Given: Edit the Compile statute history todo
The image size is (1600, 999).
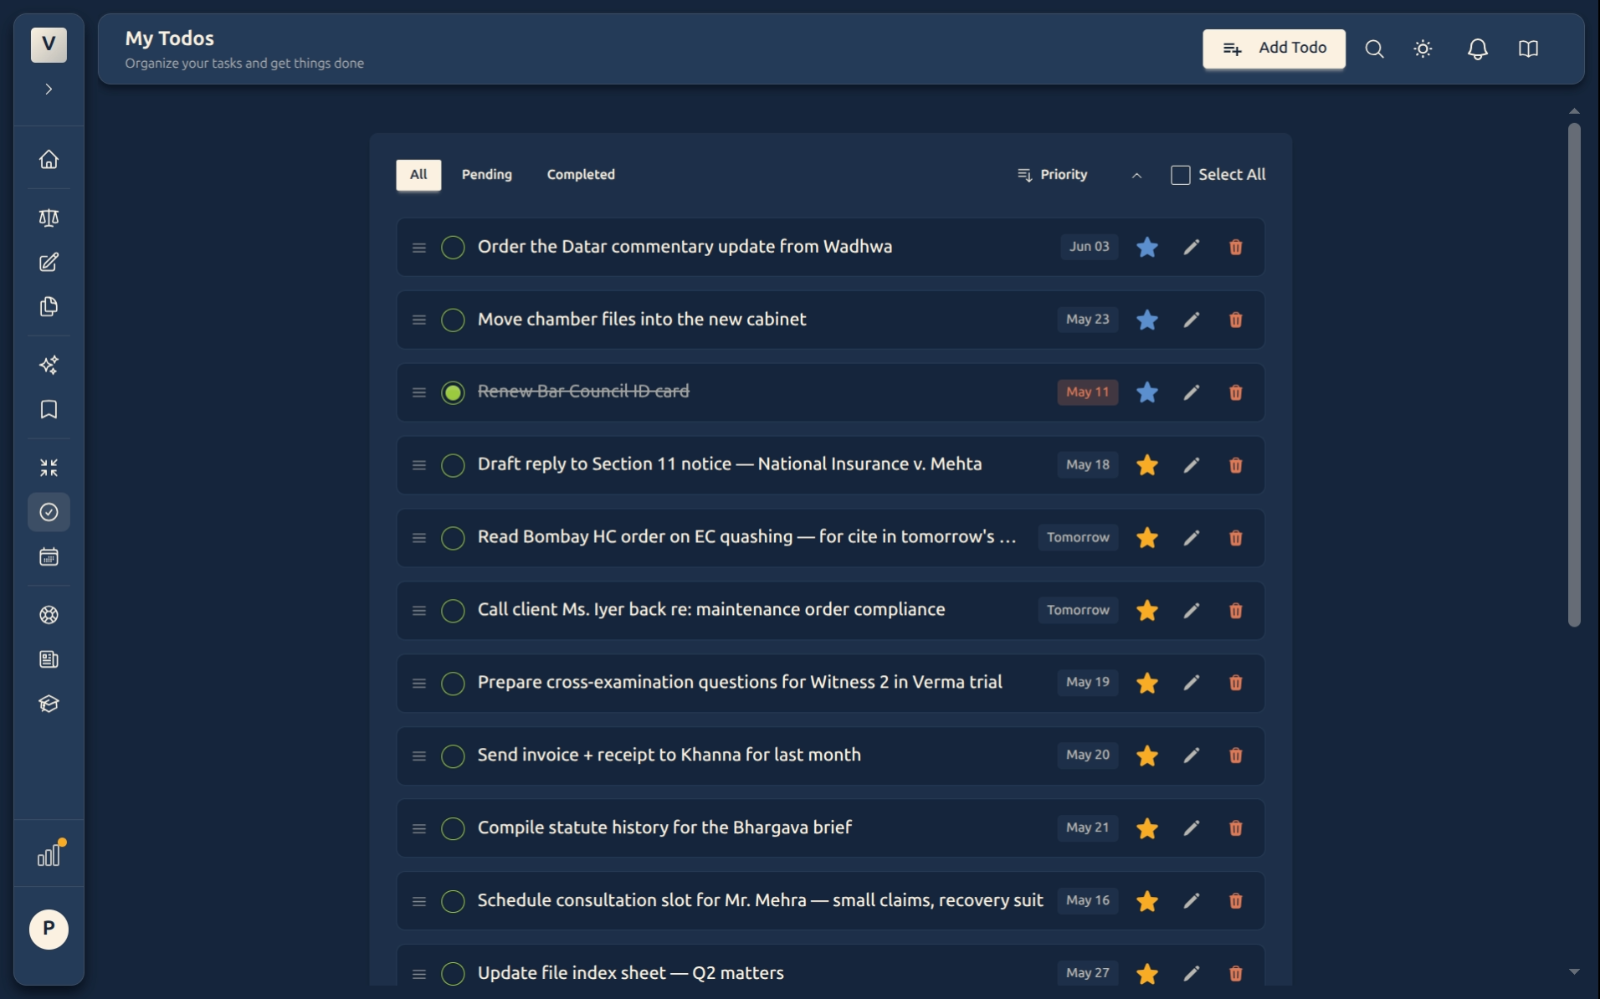Looking at the screenshot, I should pos(1191,828).
